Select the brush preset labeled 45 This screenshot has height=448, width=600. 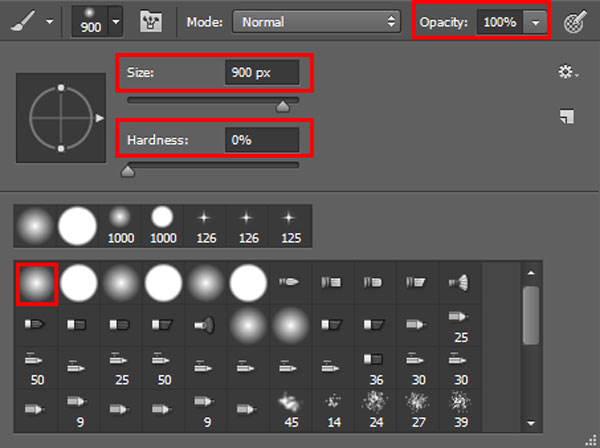291,411
